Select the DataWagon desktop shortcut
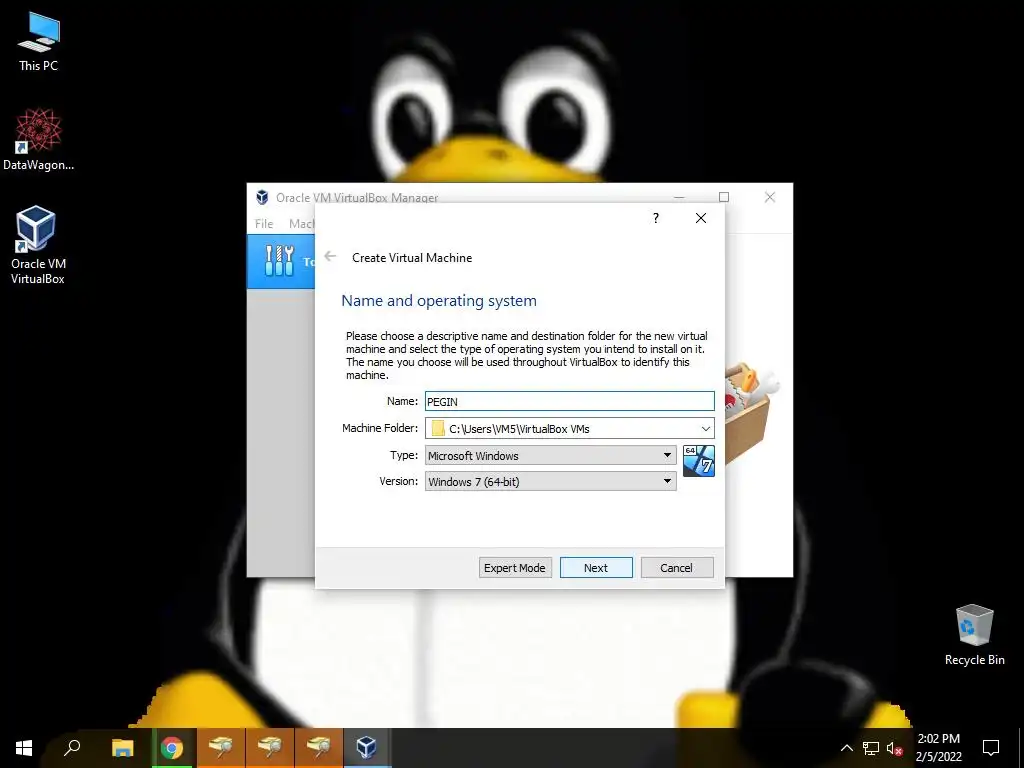The width and height of the screenshot is (1024, 768). 39,140
